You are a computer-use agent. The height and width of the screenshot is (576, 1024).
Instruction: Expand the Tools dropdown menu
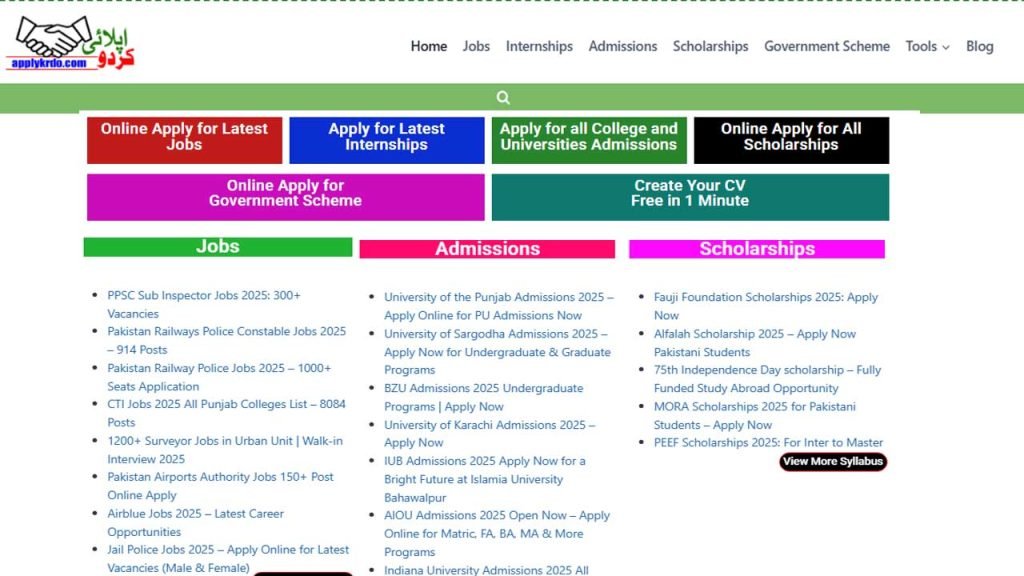[x=927, y=46]
